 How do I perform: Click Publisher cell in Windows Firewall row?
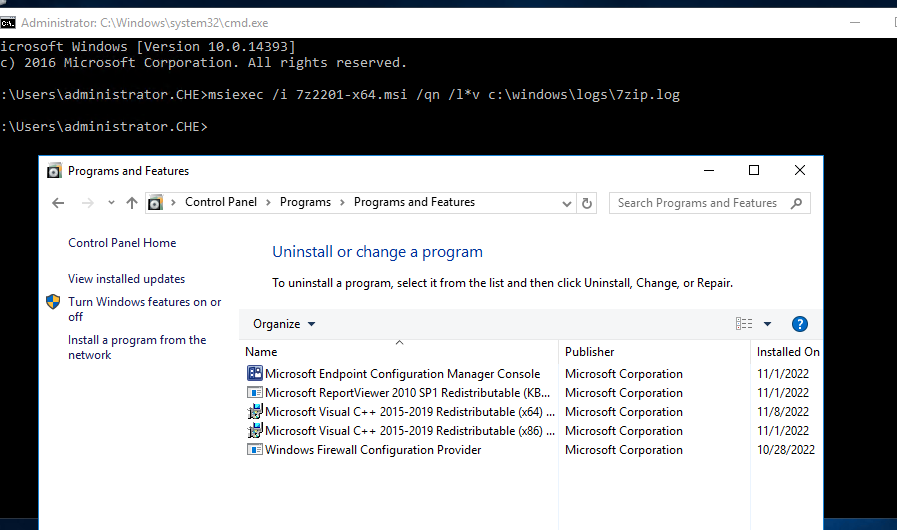tap(624, 450)
